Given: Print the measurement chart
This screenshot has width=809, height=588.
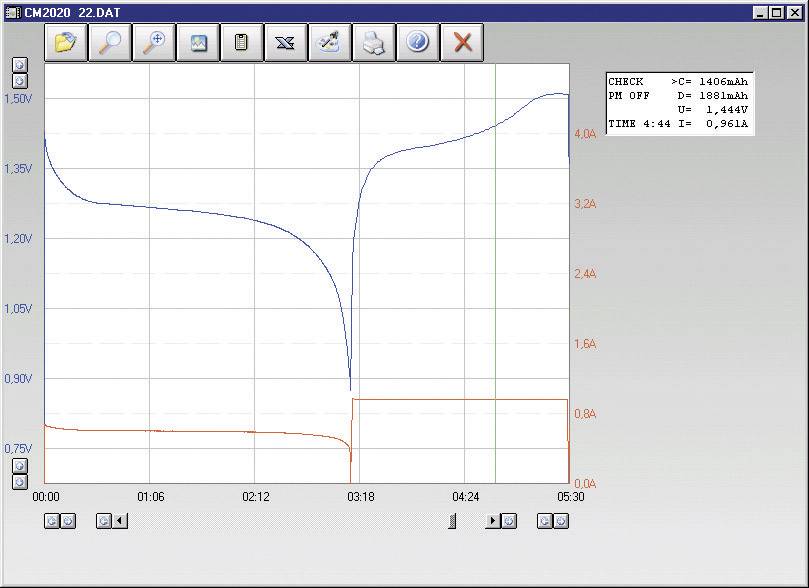Looking at the screenshot, I should 374,41.
